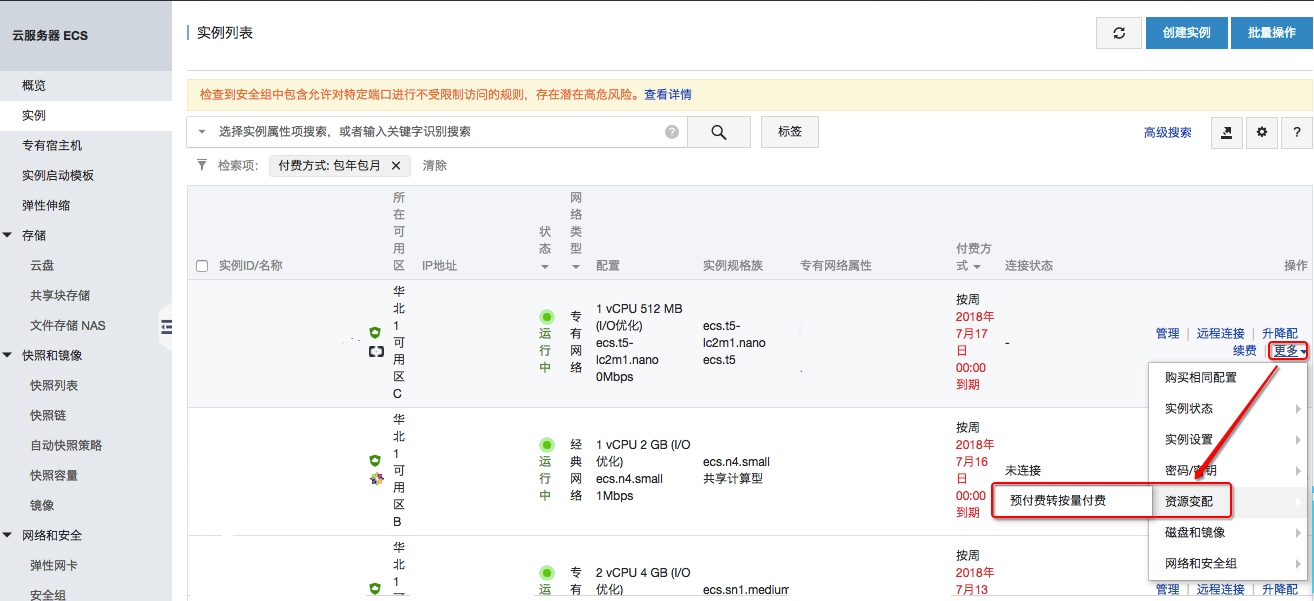Click the refresh icon button

point(1119,33)
